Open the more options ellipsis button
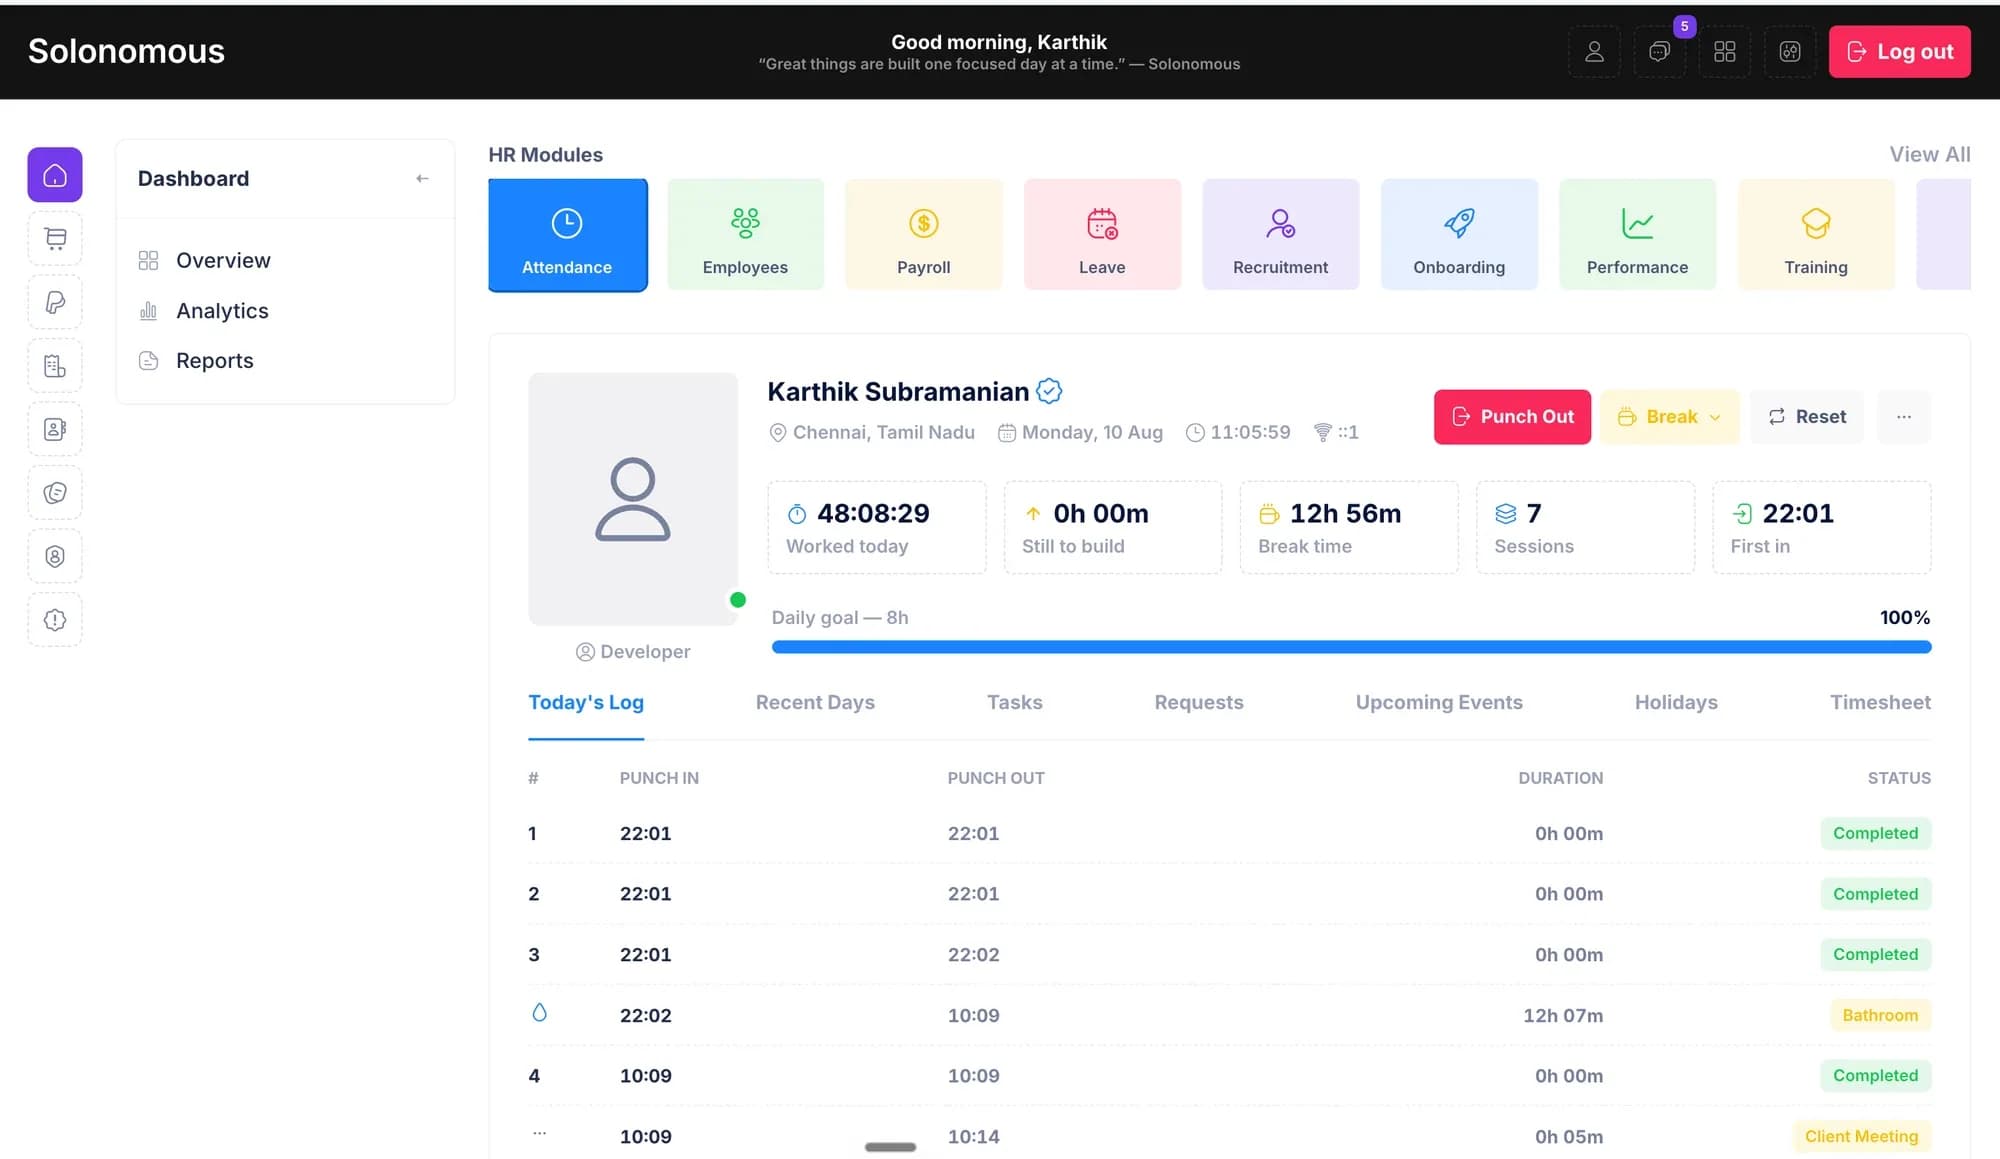This screenshot has width=2000, height=1159. [x=1904, y=417]
